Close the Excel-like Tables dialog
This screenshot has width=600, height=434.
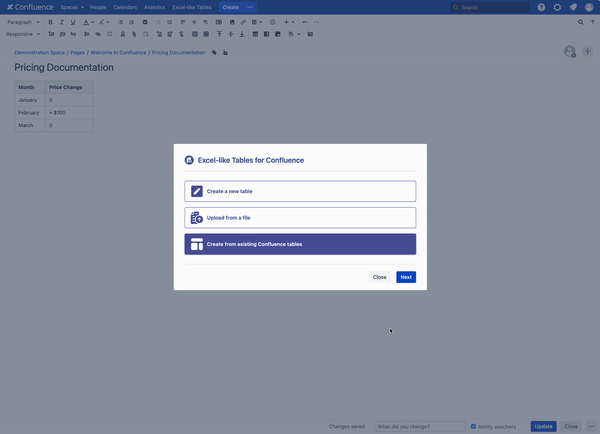click(x=379, y=277)
